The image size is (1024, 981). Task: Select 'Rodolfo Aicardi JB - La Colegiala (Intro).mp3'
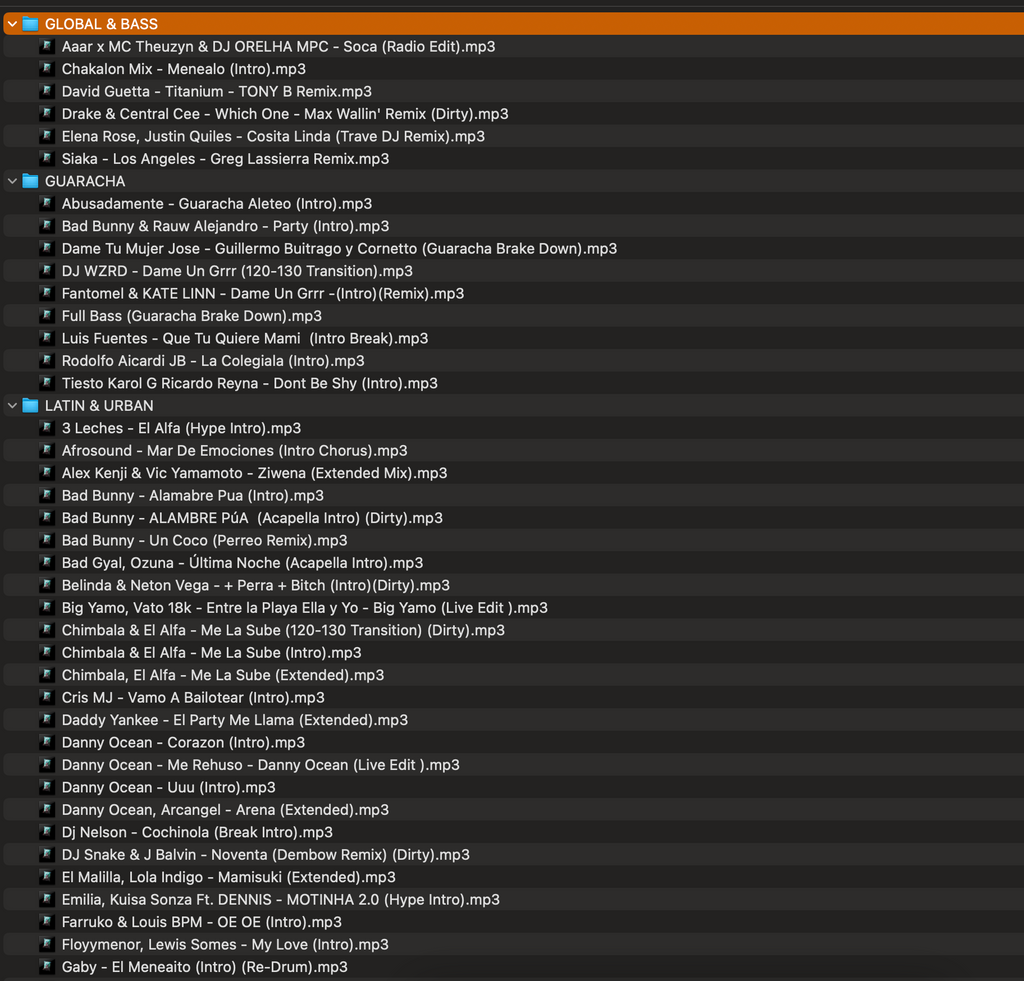click(x=213, y=361)
